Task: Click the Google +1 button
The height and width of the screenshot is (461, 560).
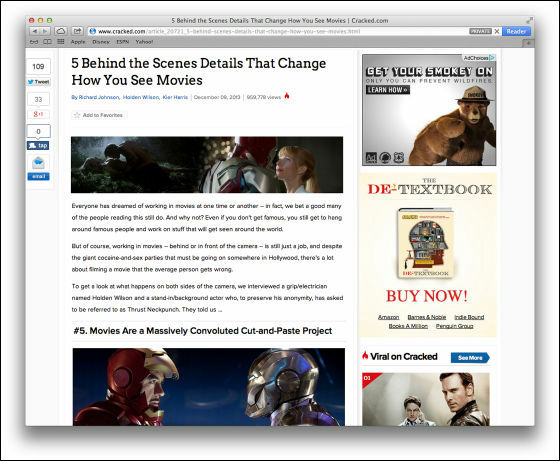Action: tap(38, 114)
